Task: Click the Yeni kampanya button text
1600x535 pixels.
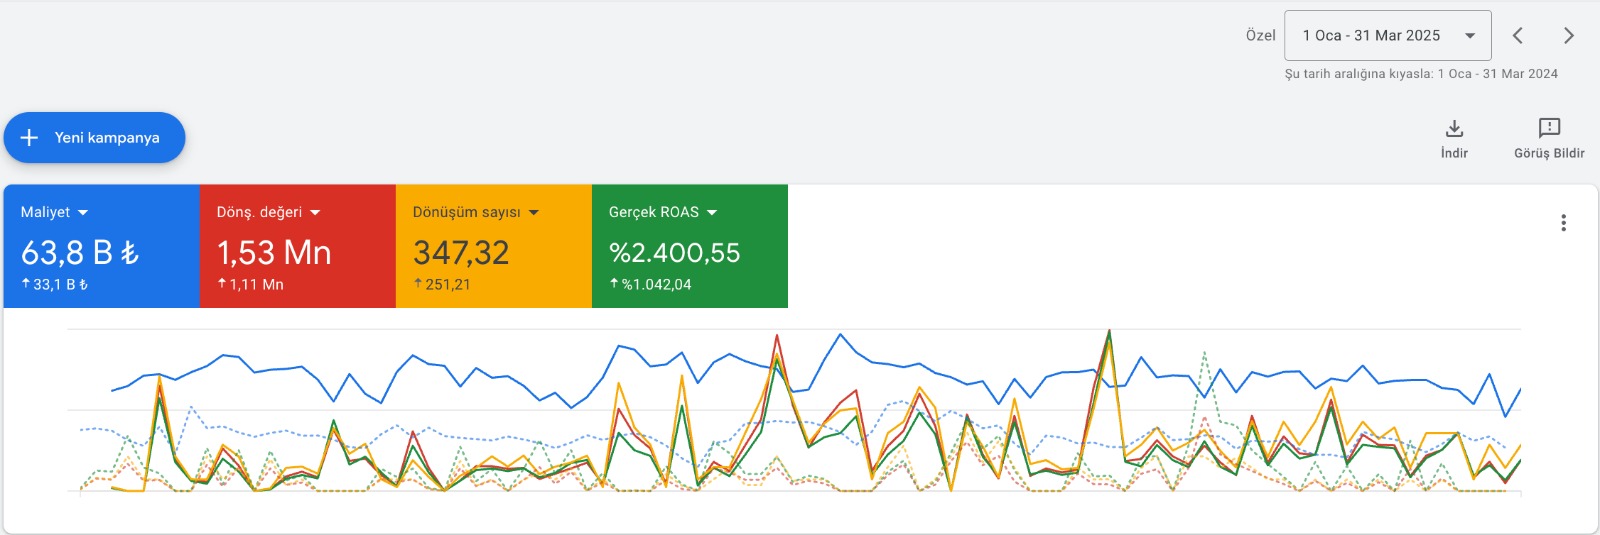Action: [x=107, y=138]
